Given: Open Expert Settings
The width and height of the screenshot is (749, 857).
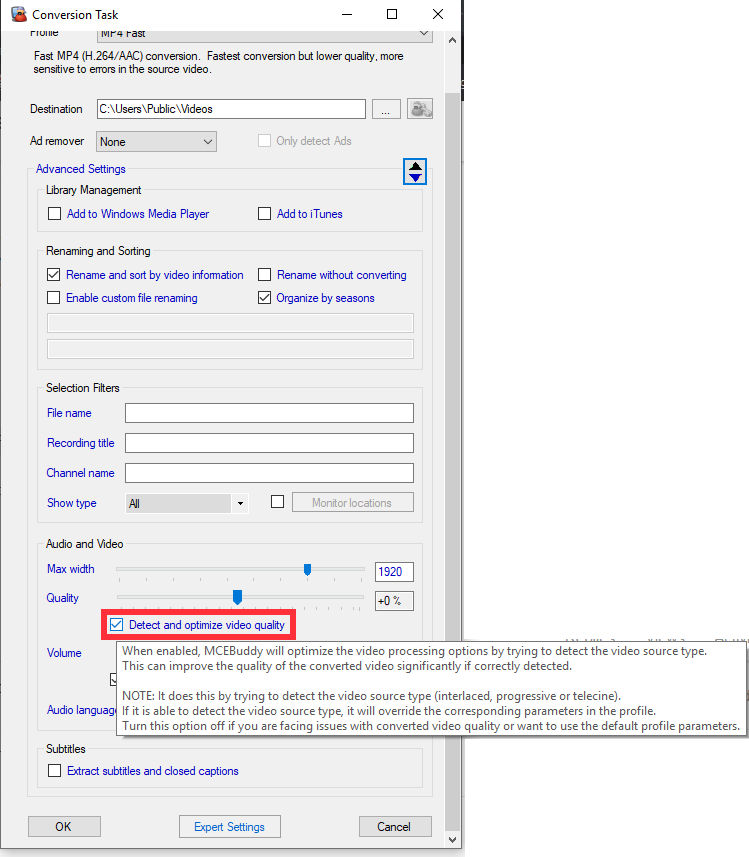Looking at the screenshot, I should point(230,827).
